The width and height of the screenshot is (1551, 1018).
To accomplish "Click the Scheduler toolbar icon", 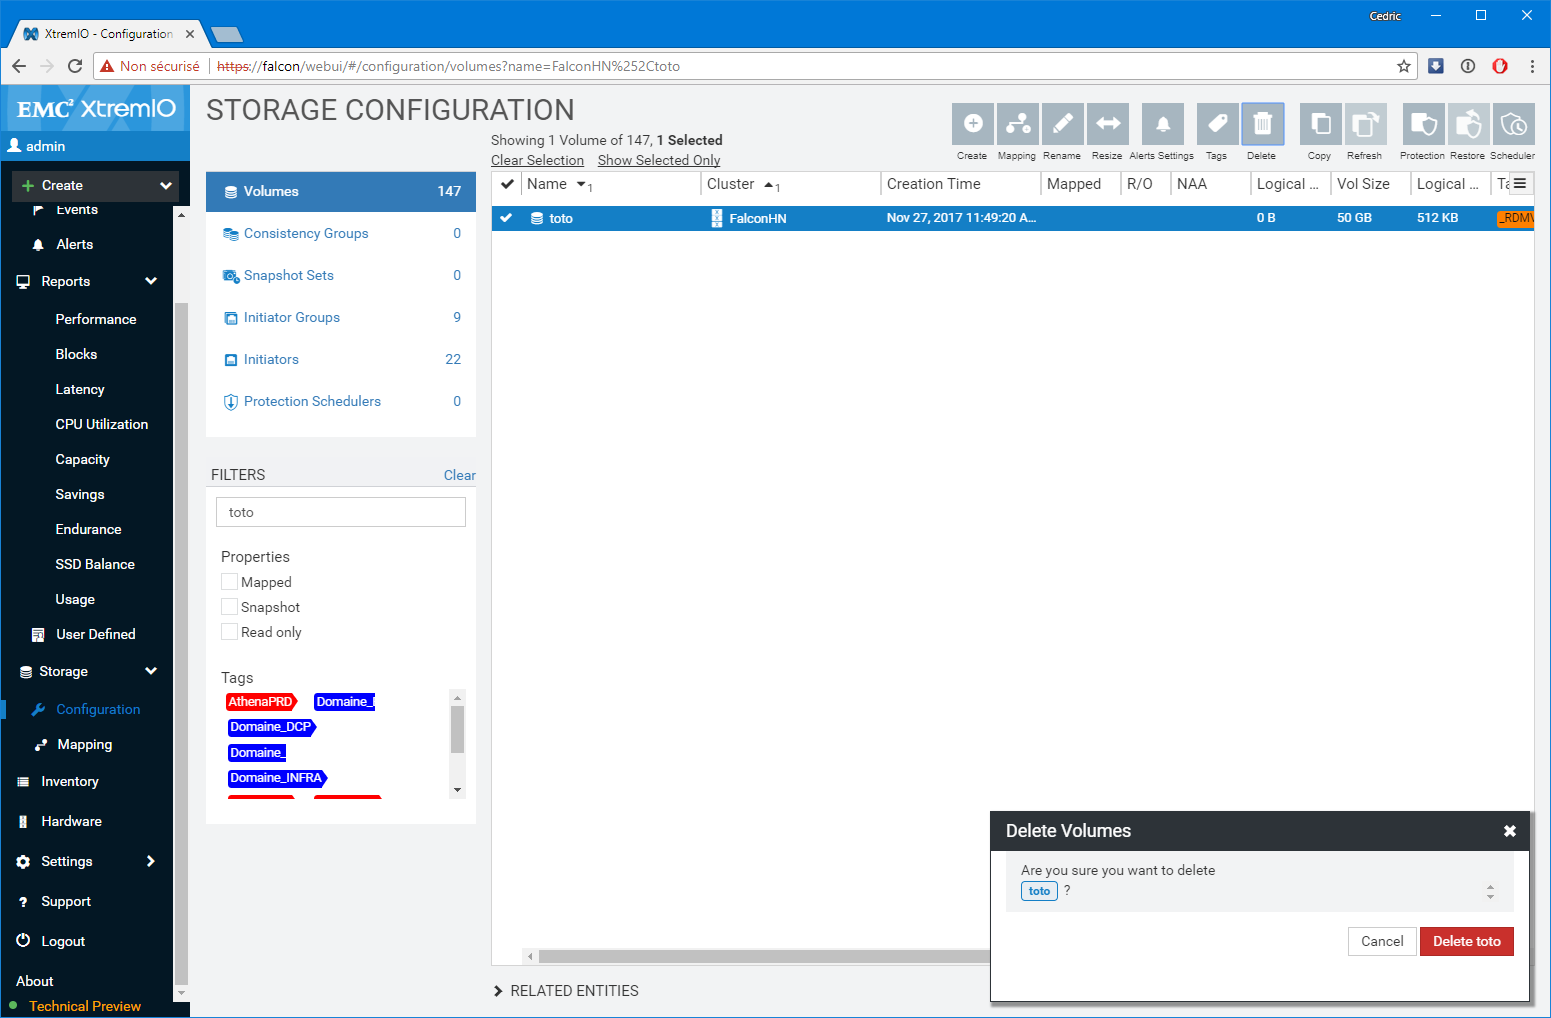I will pos(1513,124).
